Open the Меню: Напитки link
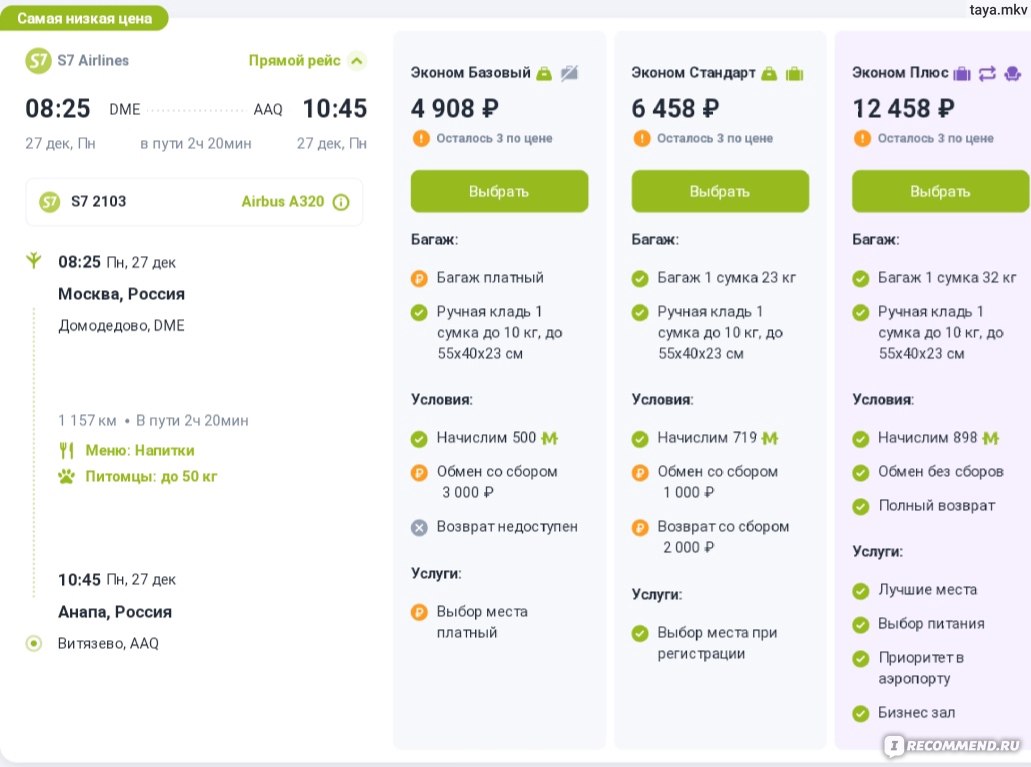 (139, 450)
